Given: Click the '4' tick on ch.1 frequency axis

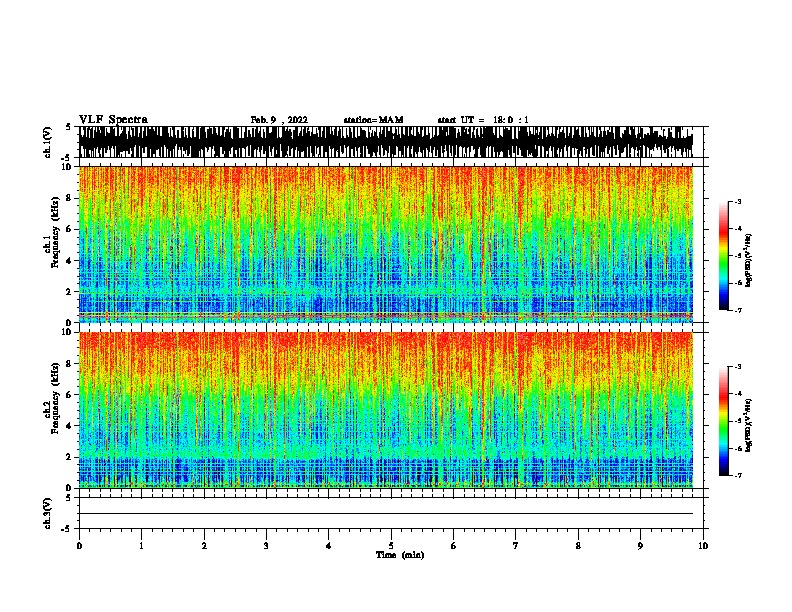Looking at the screenshot, I should [x=69, y=261].
